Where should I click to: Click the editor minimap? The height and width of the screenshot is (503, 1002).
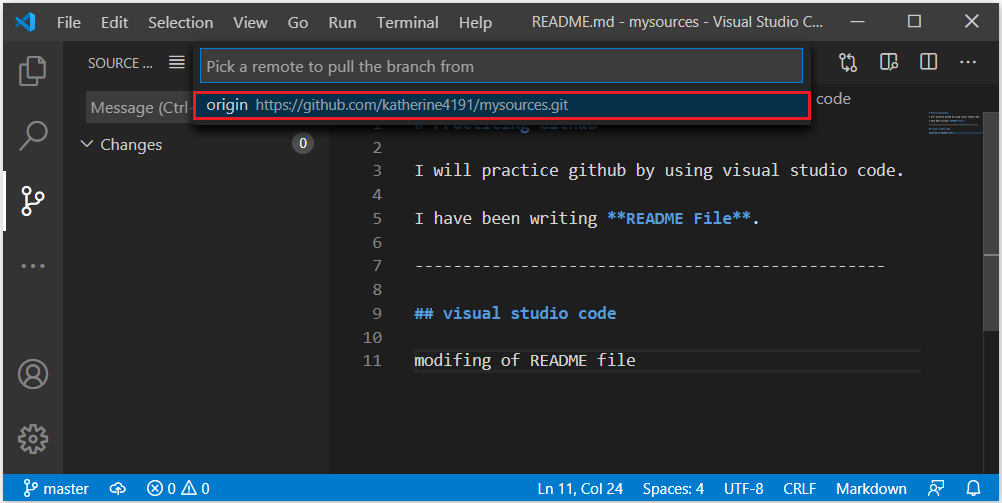click(x=955, y=123)
